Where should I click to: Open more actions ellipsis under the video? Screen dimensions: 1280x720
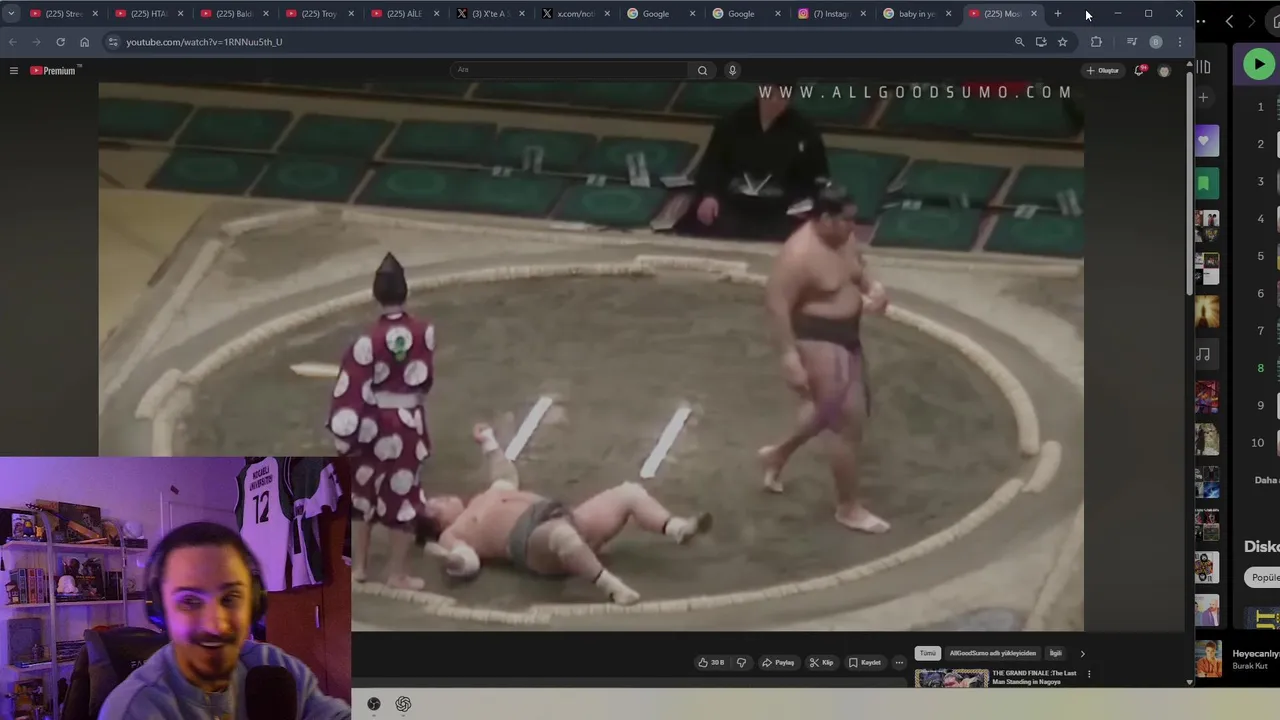(899, 662)
